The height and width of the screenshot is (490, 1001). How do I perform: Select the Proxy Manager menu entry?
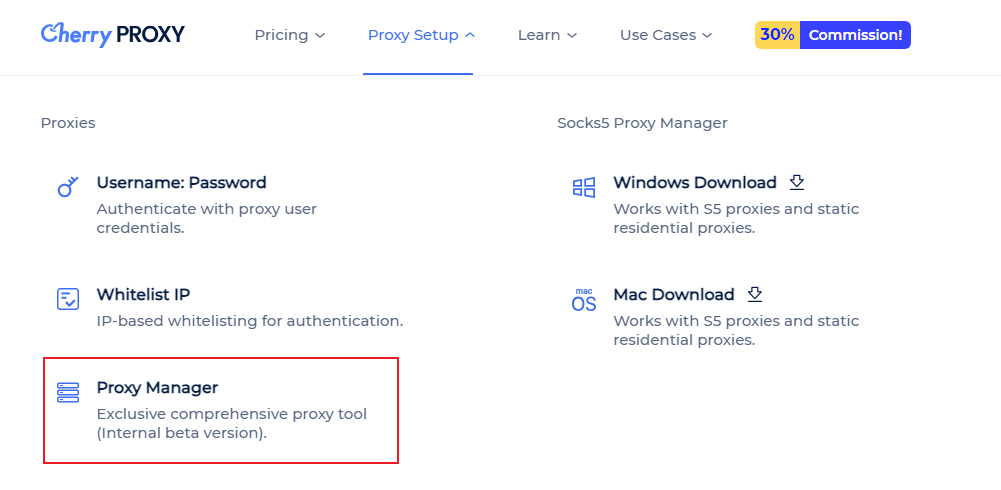[157, 388]
